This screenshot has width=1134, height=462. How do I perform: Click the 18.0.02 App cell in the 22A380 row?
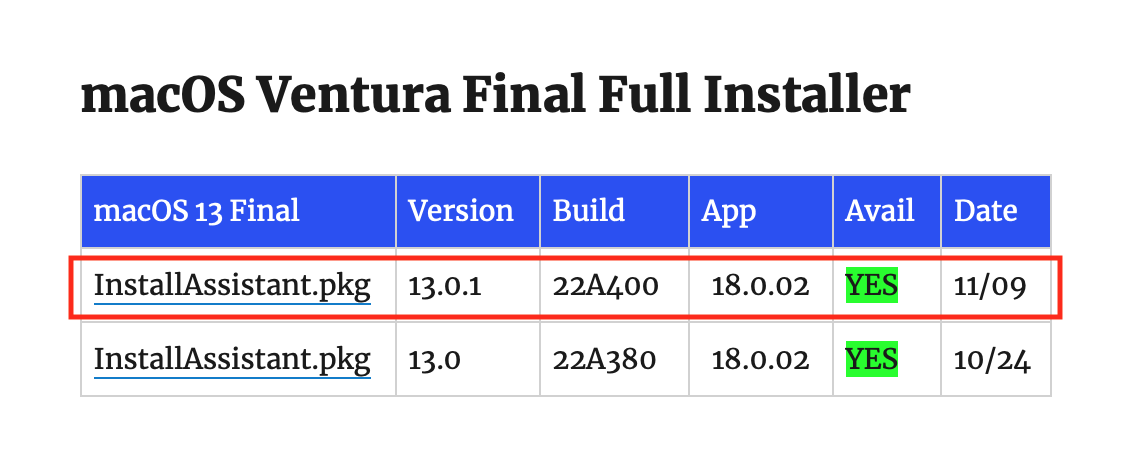click(x=760, y=360)
